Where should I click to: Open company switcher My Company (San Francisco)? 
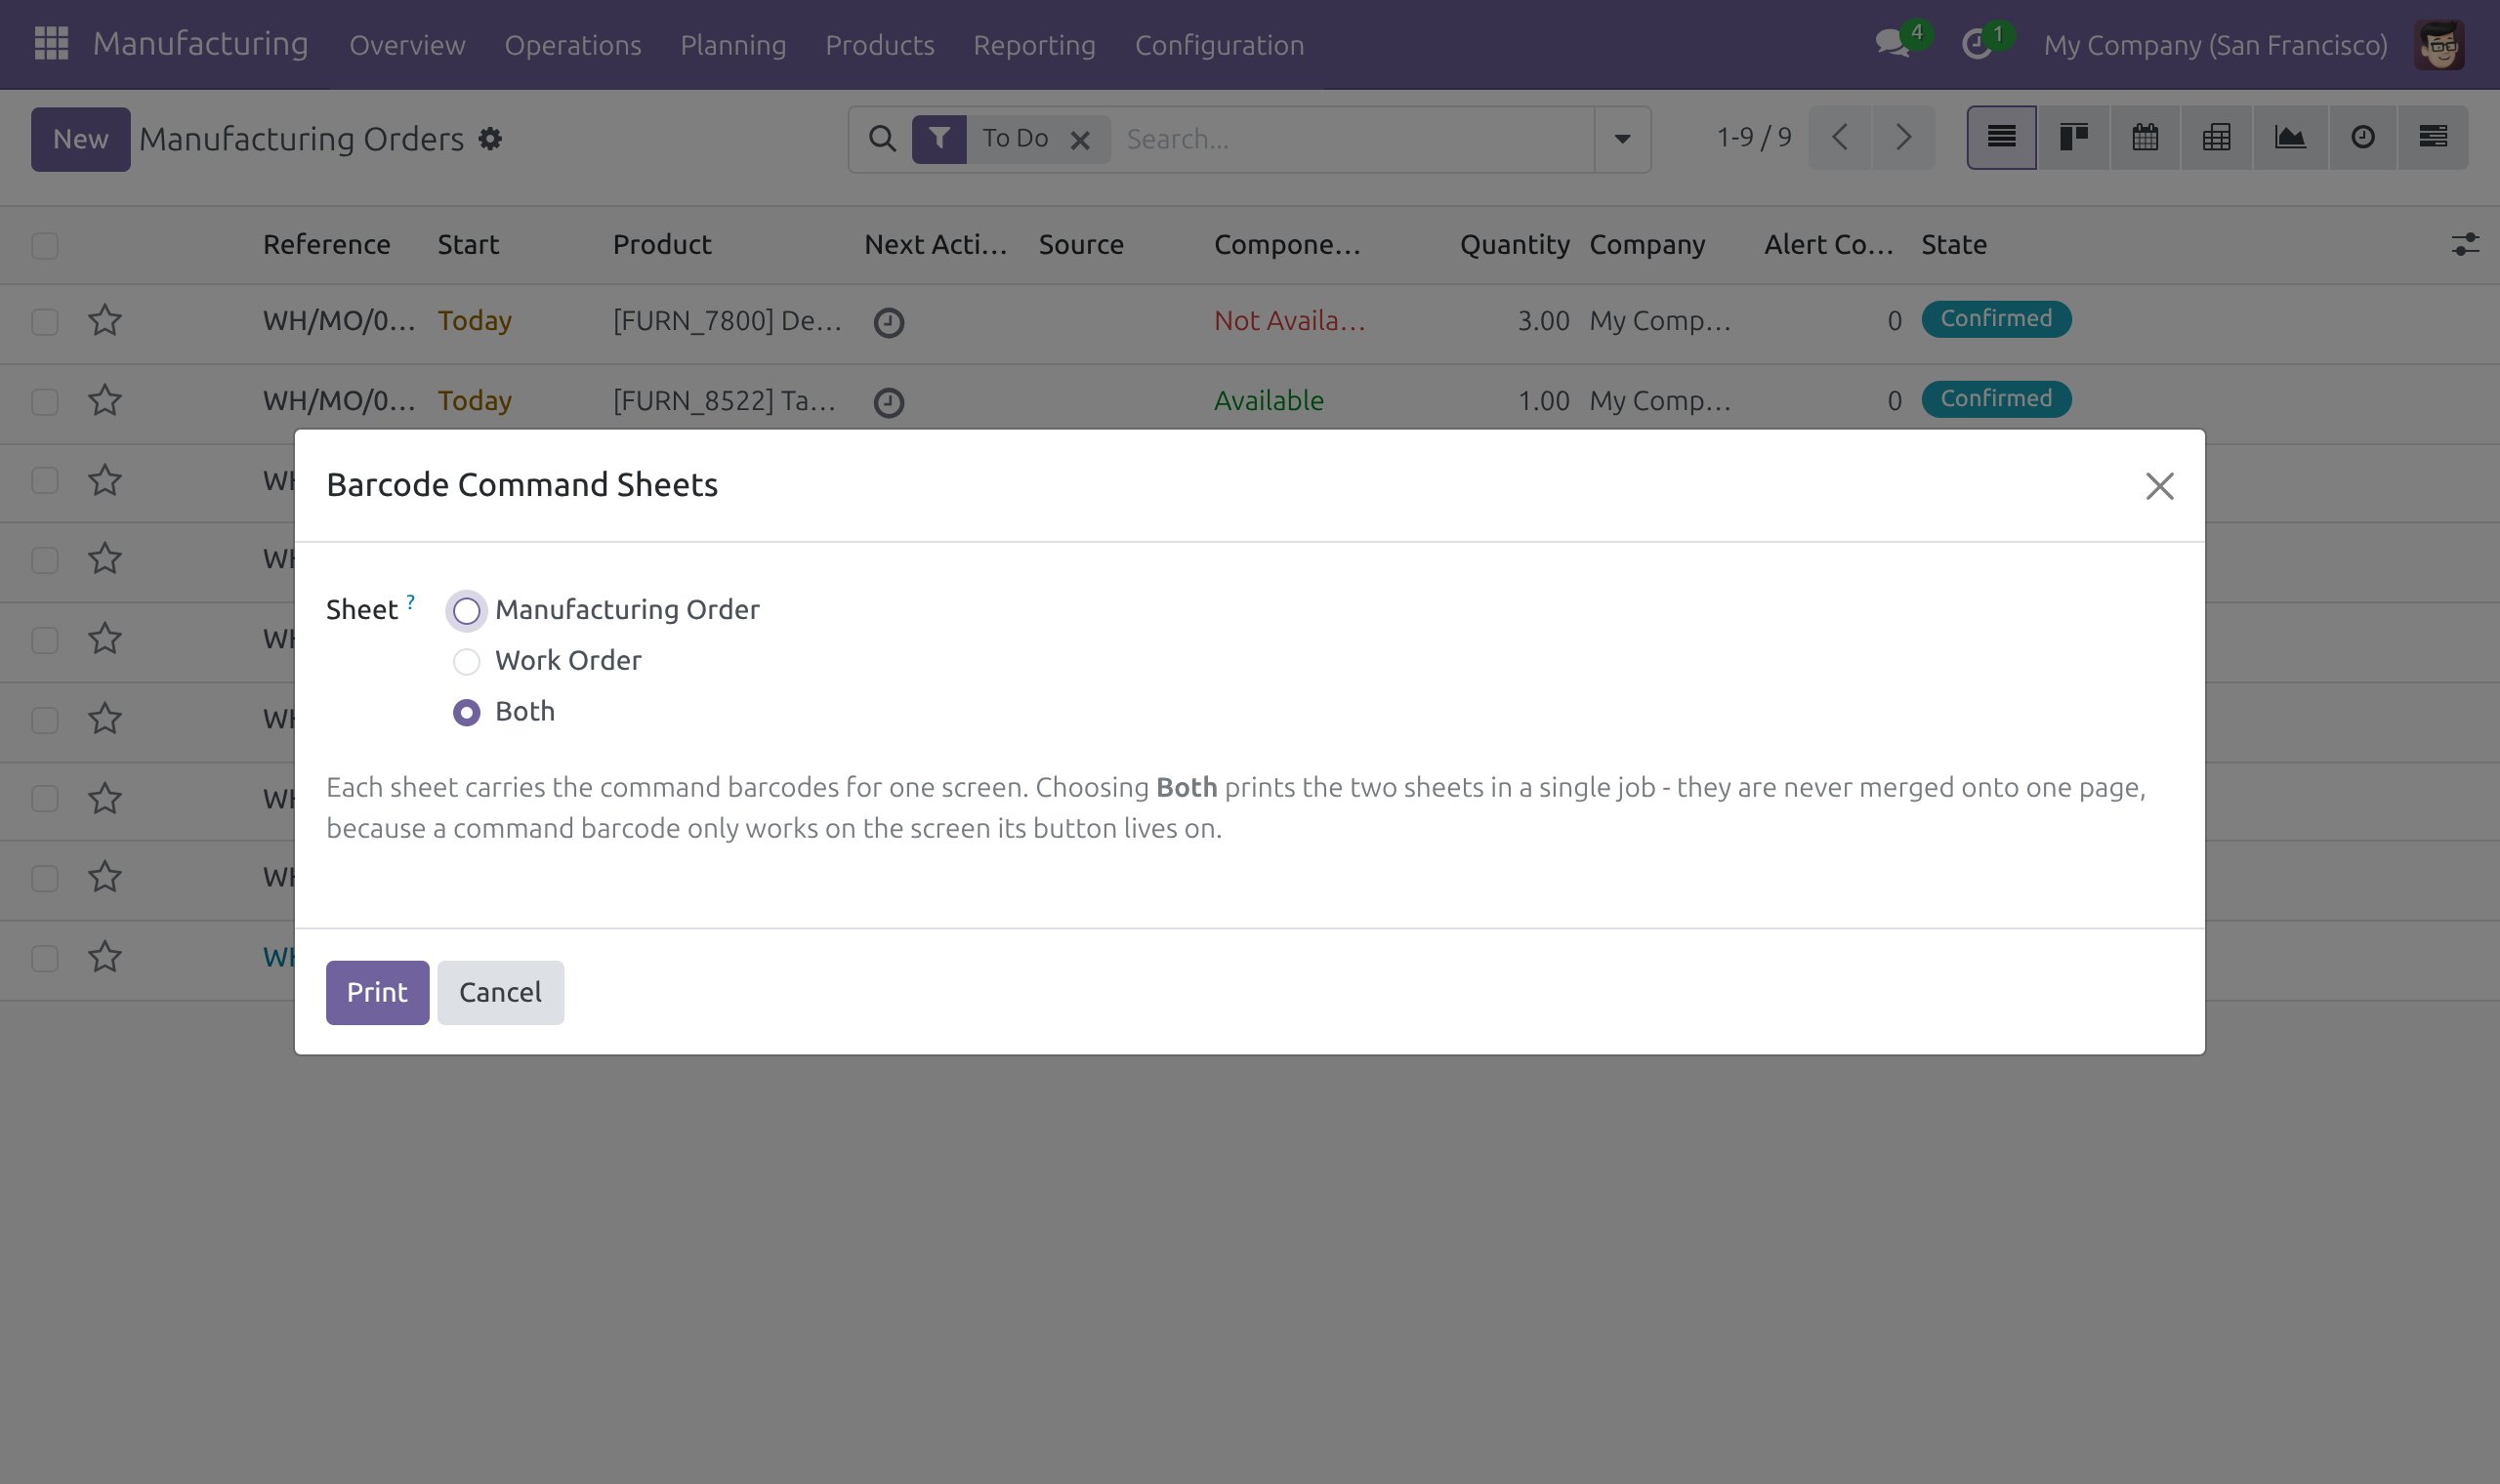coord(2215,45)
